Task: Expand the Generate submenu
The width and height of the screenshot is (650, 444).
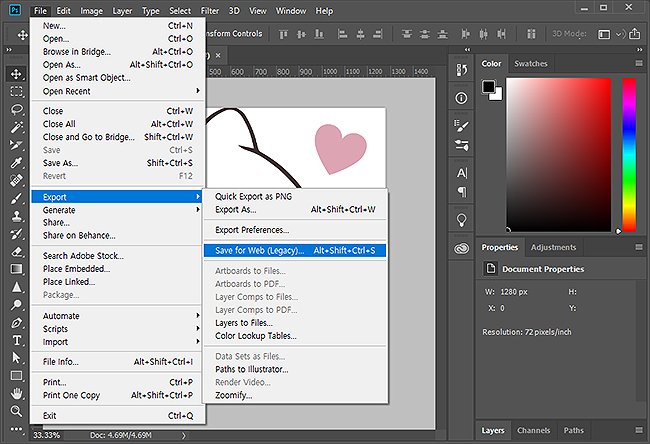Action: [118, 210]
